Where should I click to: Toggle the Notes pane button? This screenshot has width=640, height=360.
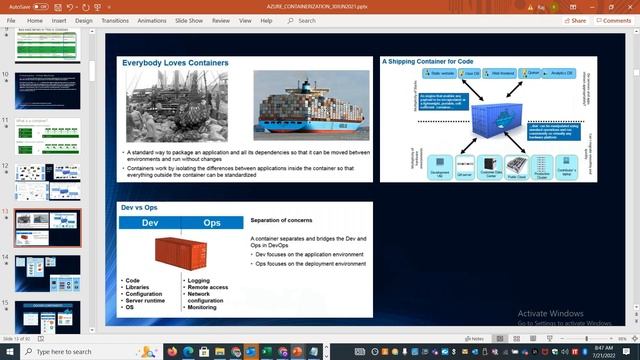click(x=474, y=339)
